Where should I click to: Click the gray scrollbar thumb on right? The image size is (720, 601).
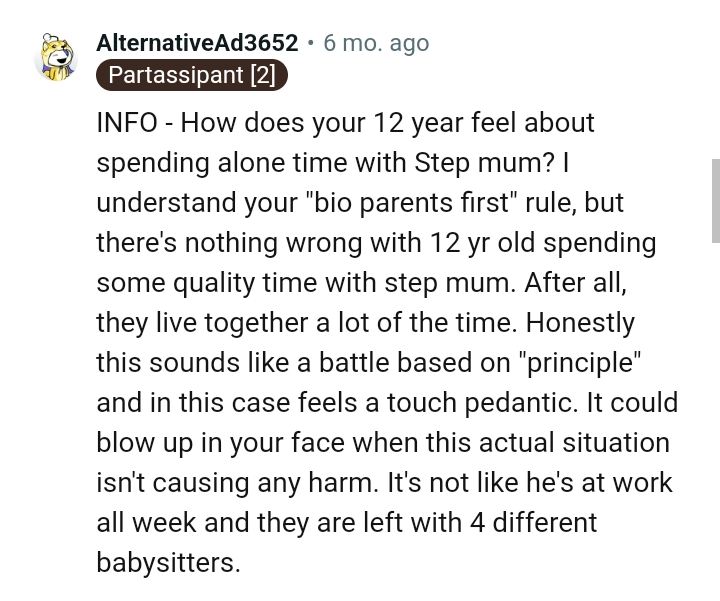pos(715,201)
